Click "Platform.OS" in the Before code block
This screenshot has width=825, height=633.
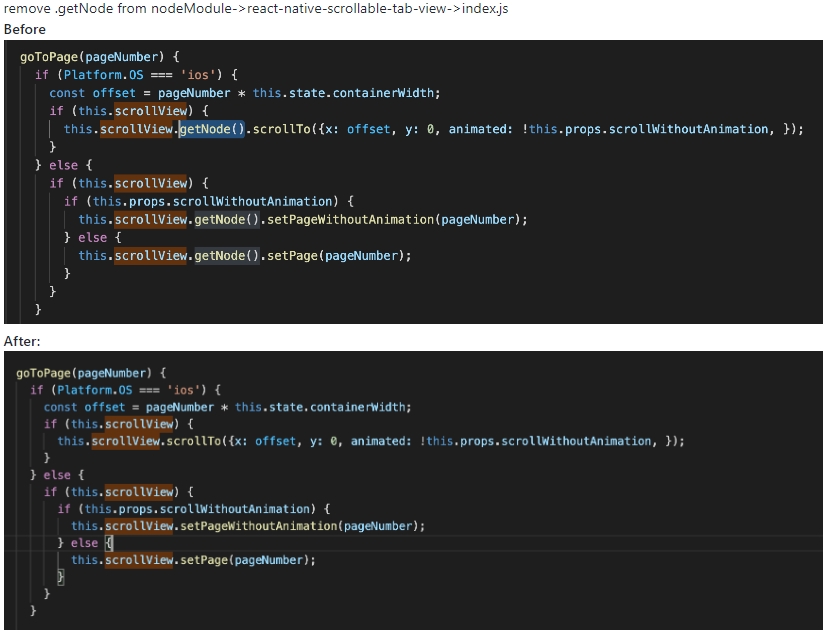(x=104, y=75)
